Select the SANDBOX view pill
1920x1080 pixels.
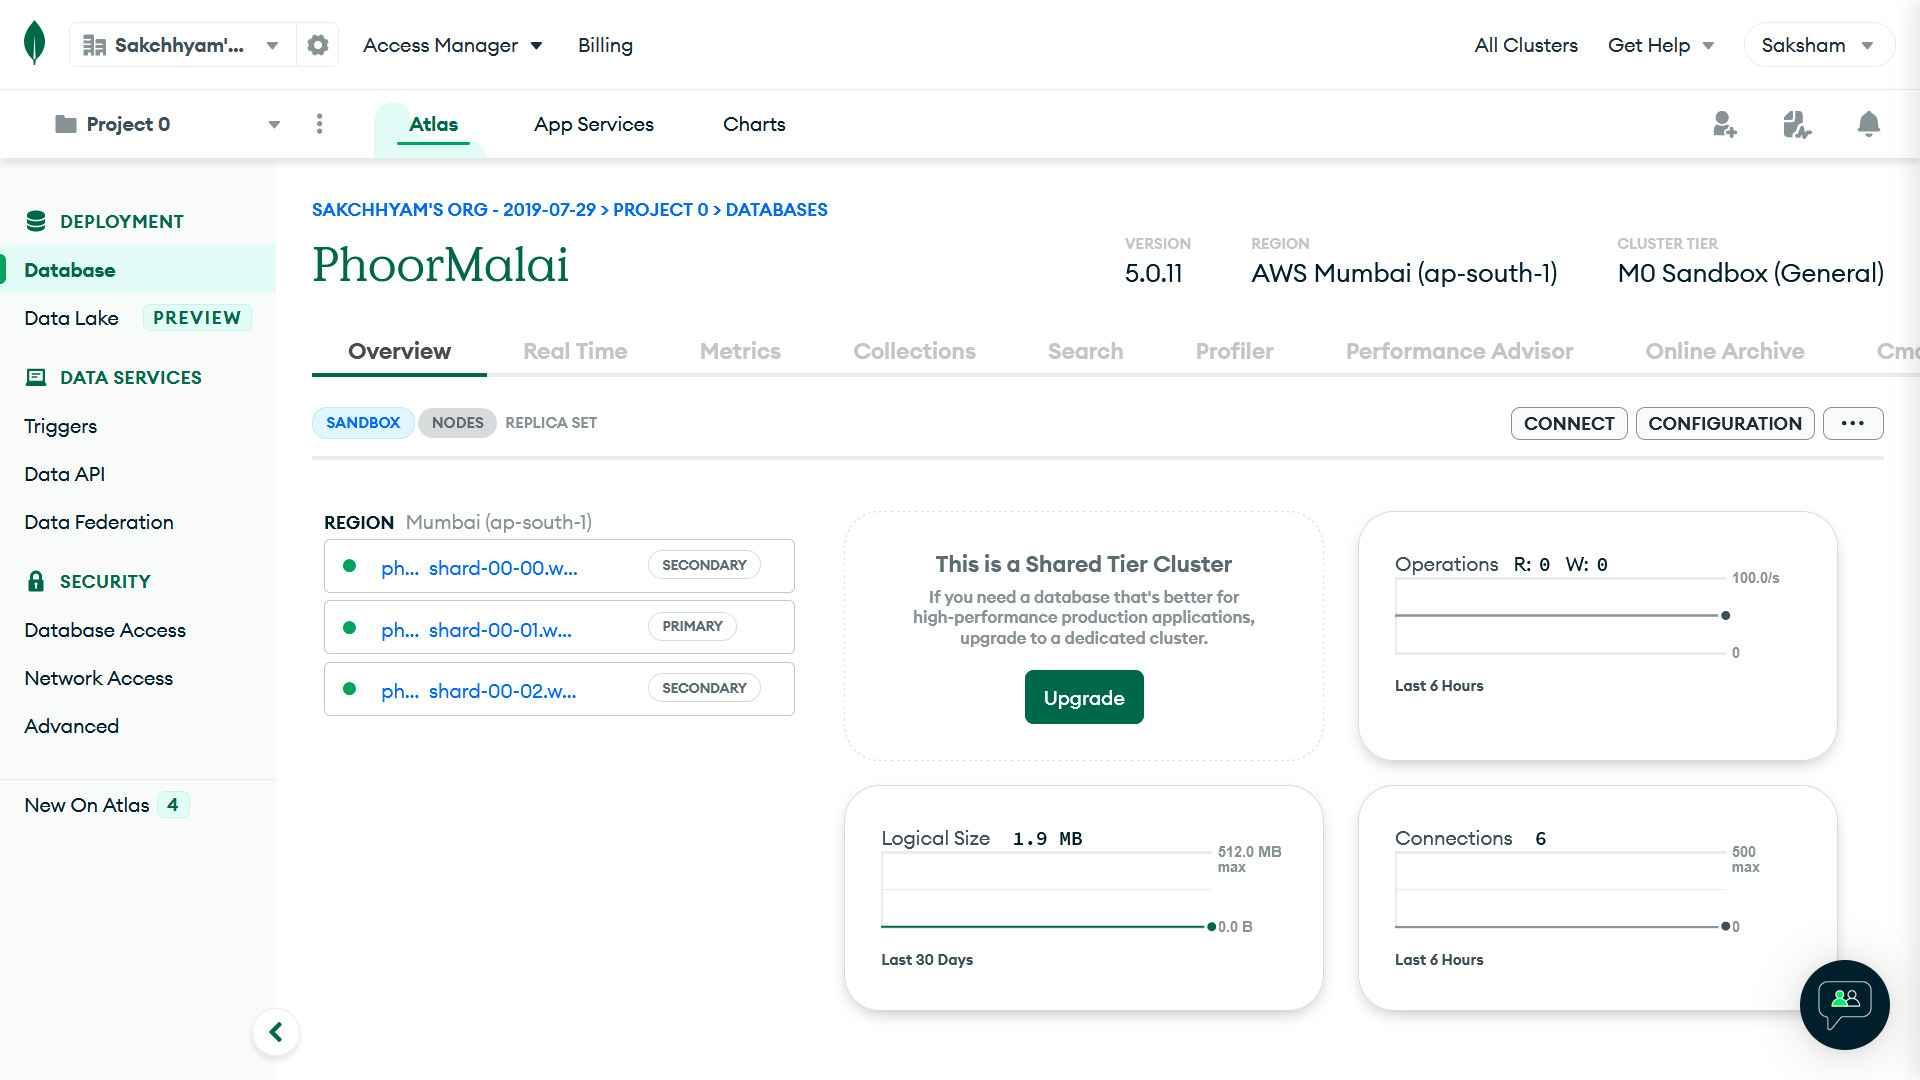(x=363, y=423)
